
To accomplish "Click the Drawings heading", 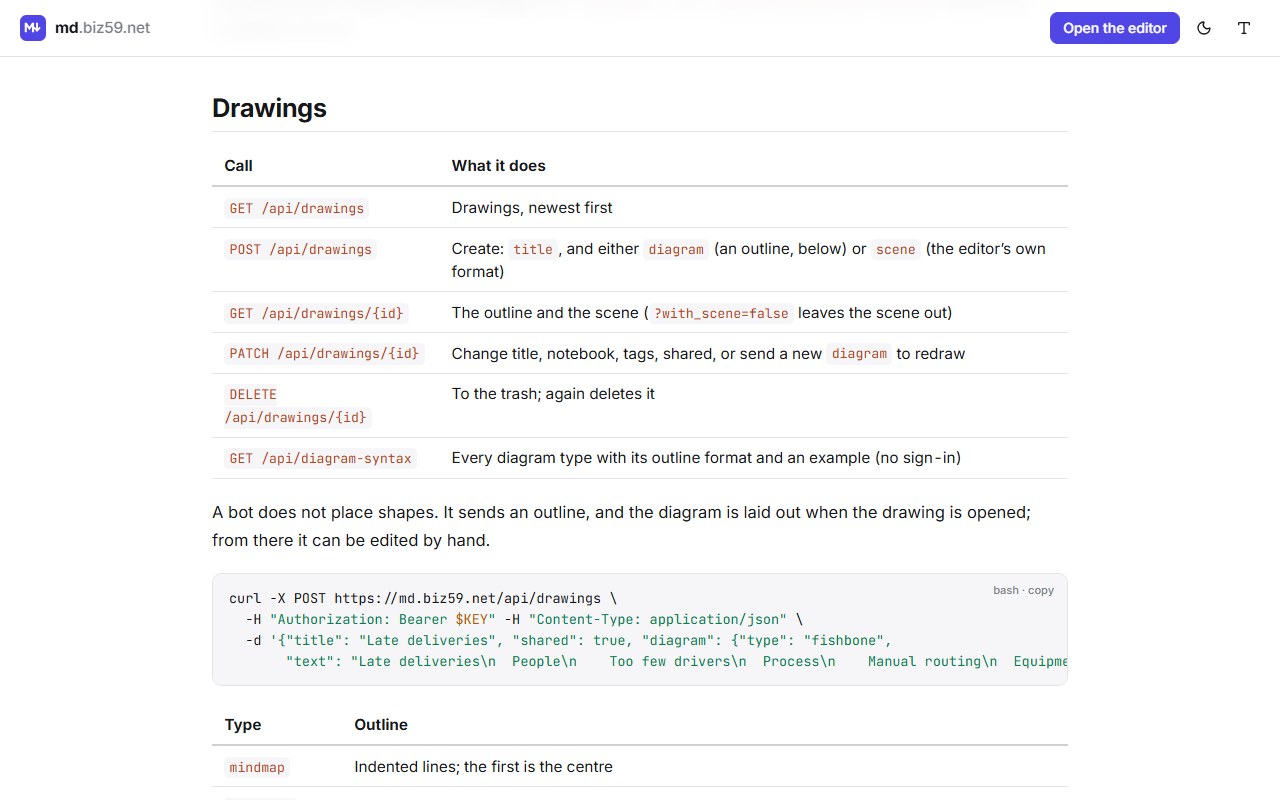I will point(269,108).
